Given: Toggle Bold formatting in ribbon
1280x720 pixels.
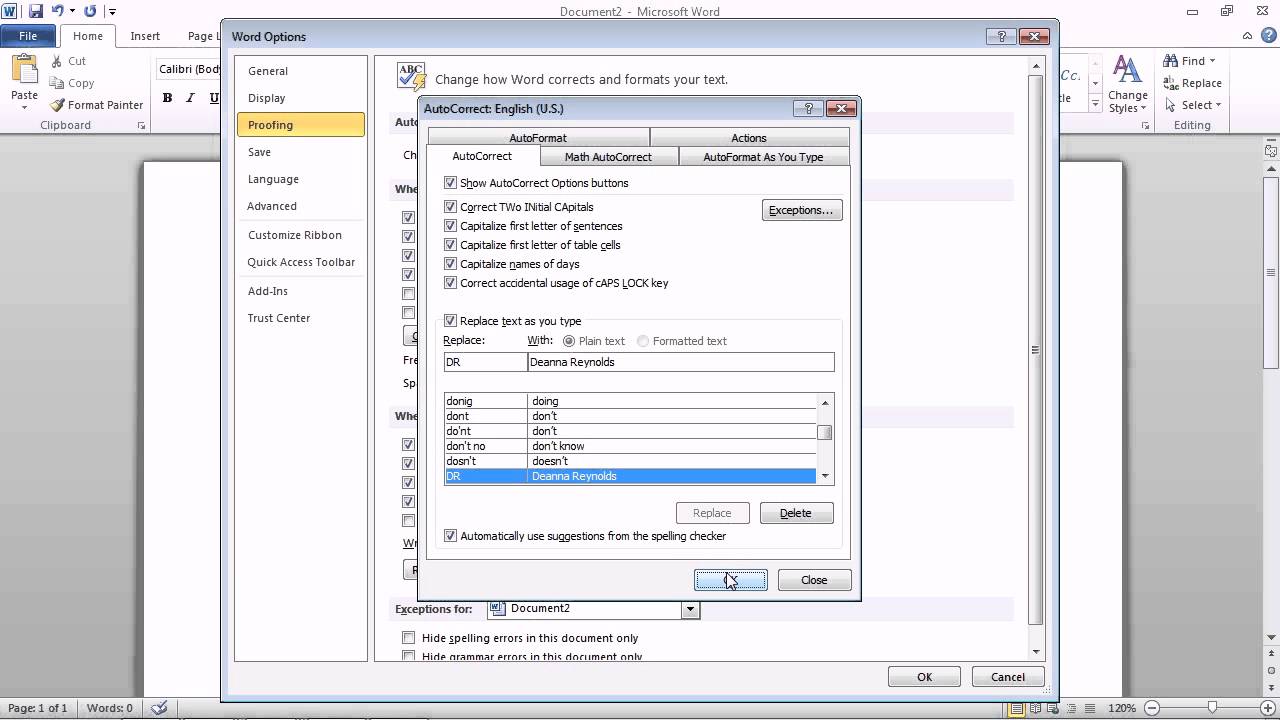Looking at the screenshot, I should click(167, 97).
